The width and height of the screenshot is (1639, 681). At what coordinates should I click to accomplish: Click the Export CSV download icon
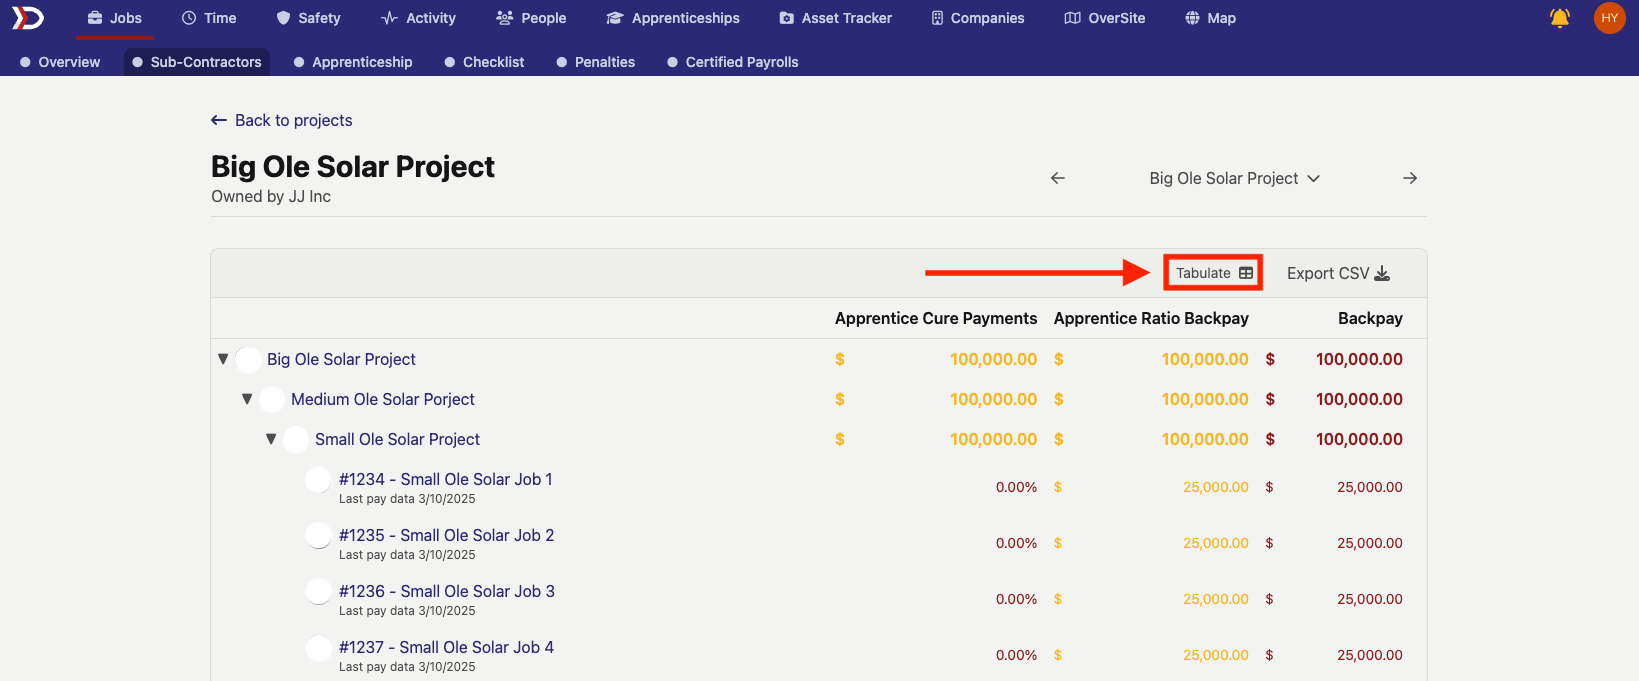[1382, 273]
